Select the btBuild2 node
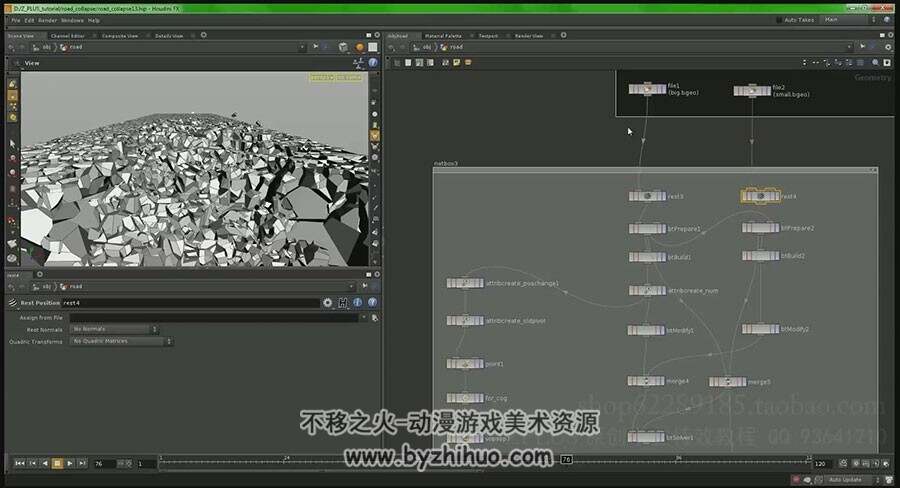 click(760, 255)
